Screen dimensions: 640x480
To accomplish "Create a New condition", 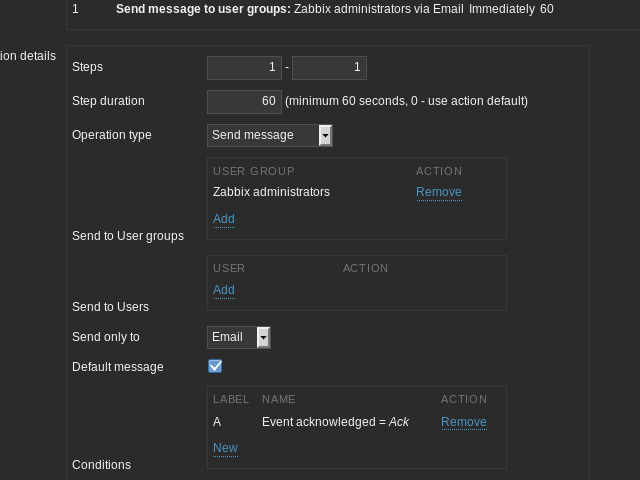I will (225, 448).
